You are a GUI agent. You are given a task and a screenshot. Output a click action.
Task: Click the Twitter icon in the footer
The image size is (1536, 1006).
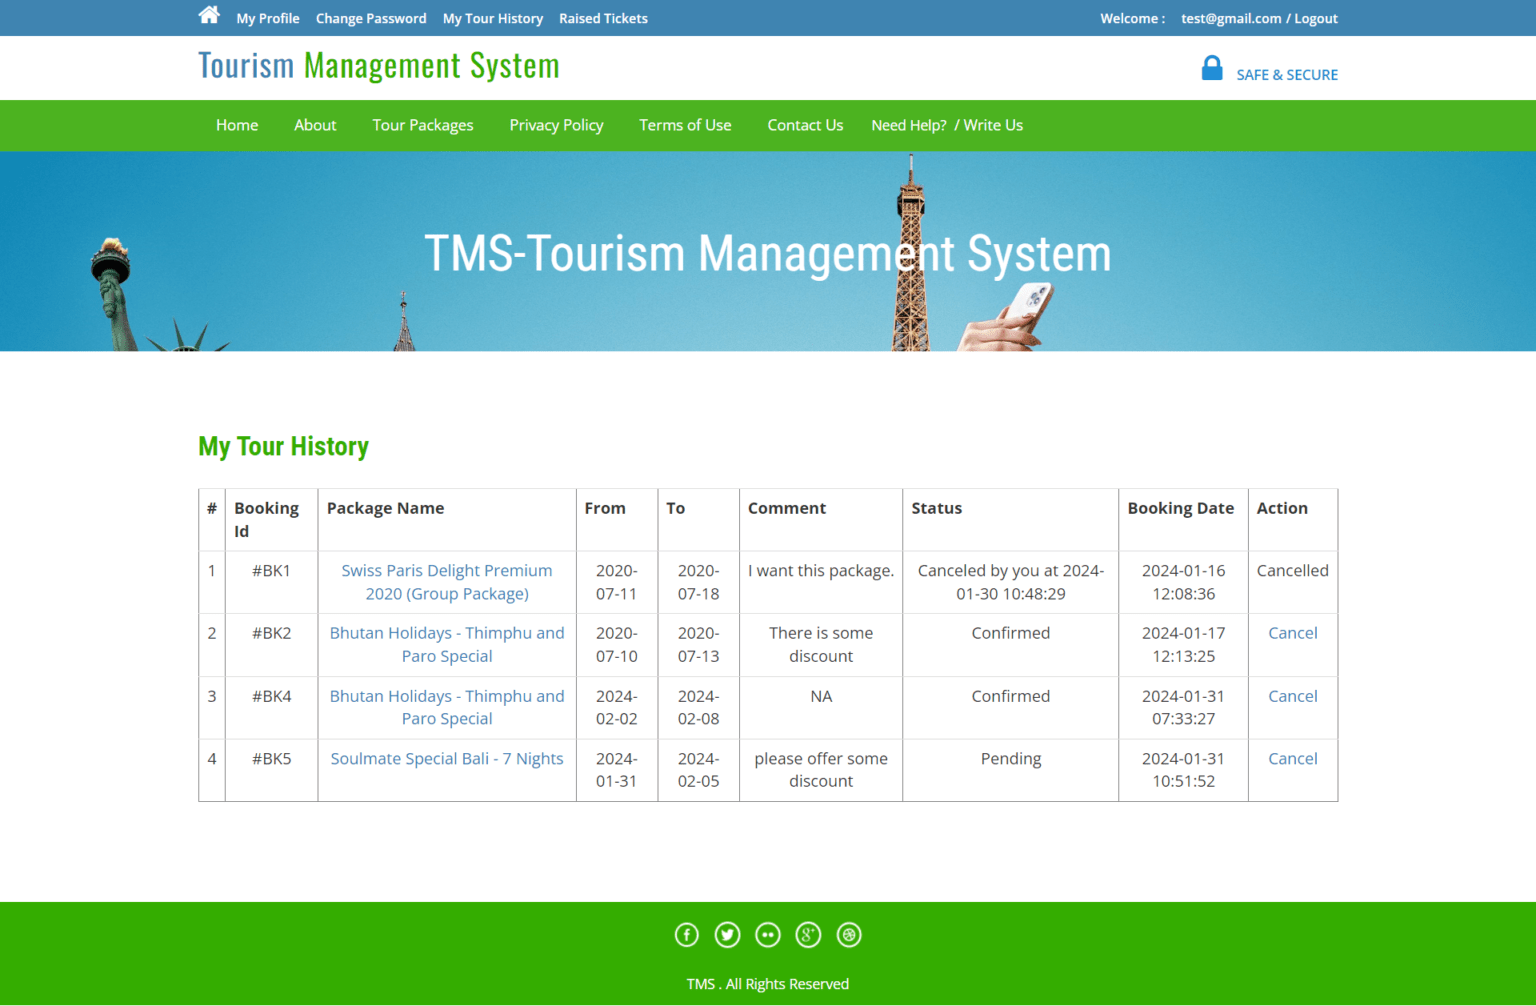(727, 934)
